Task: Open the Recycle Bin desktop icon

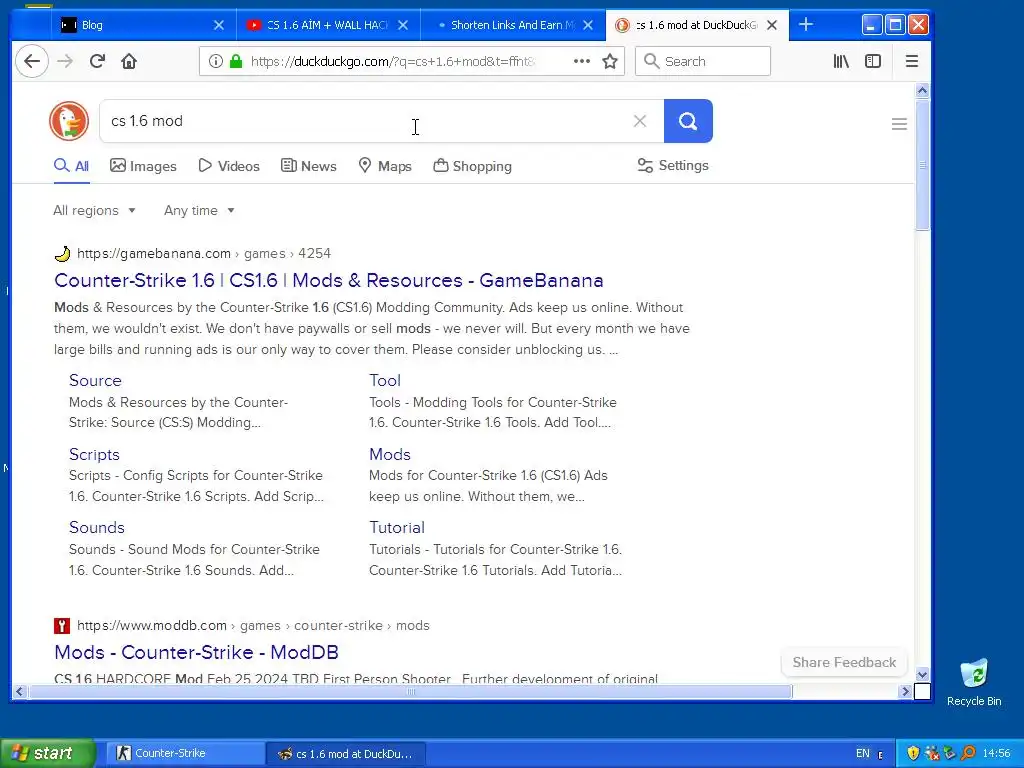Action: (974, 682)
